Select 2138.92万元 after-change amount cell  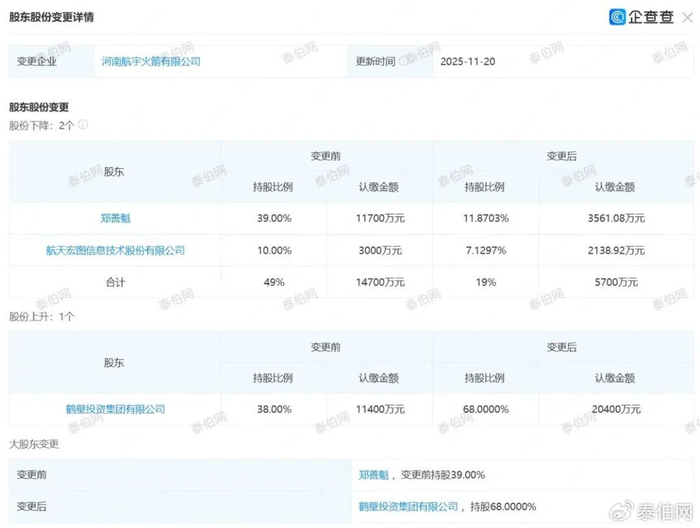[x=616, y=250]
